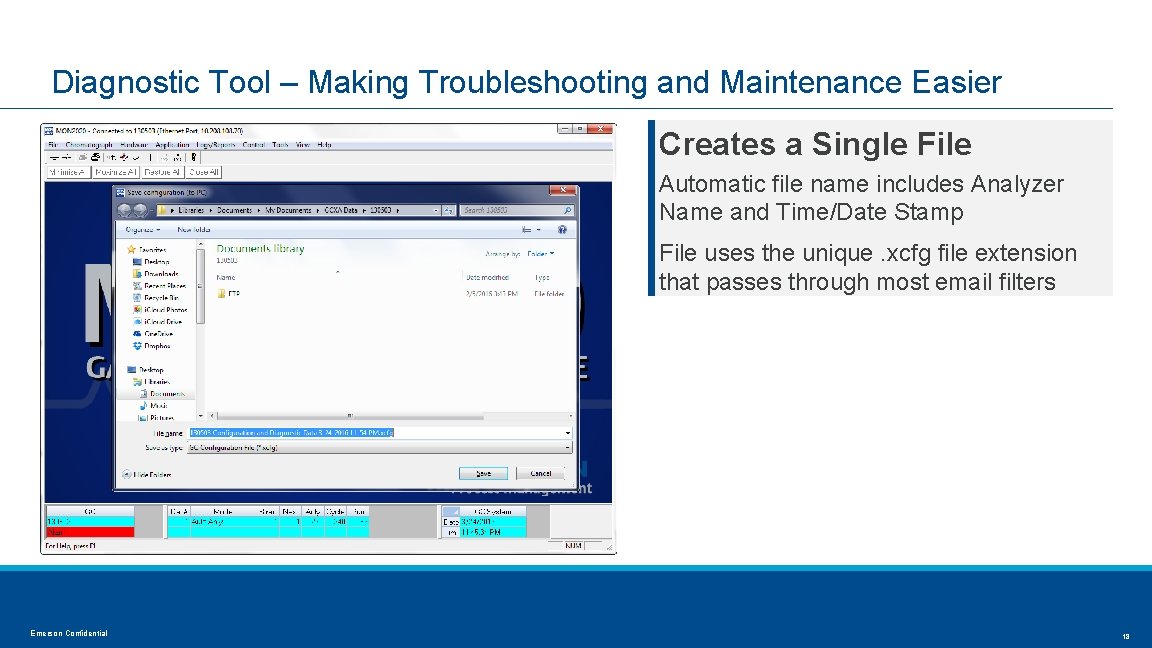Click the context help icon in toolbar
1152x648 pixels.
click(194, 157)
